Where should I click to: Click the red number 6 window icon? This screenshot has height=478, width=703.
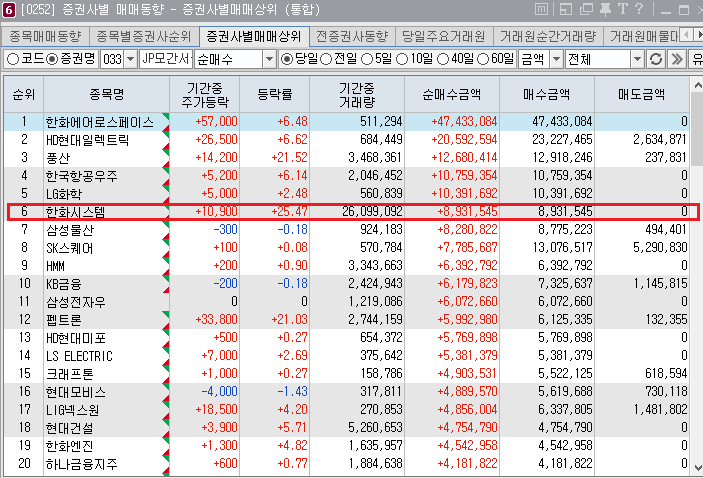tap(9, 9)
